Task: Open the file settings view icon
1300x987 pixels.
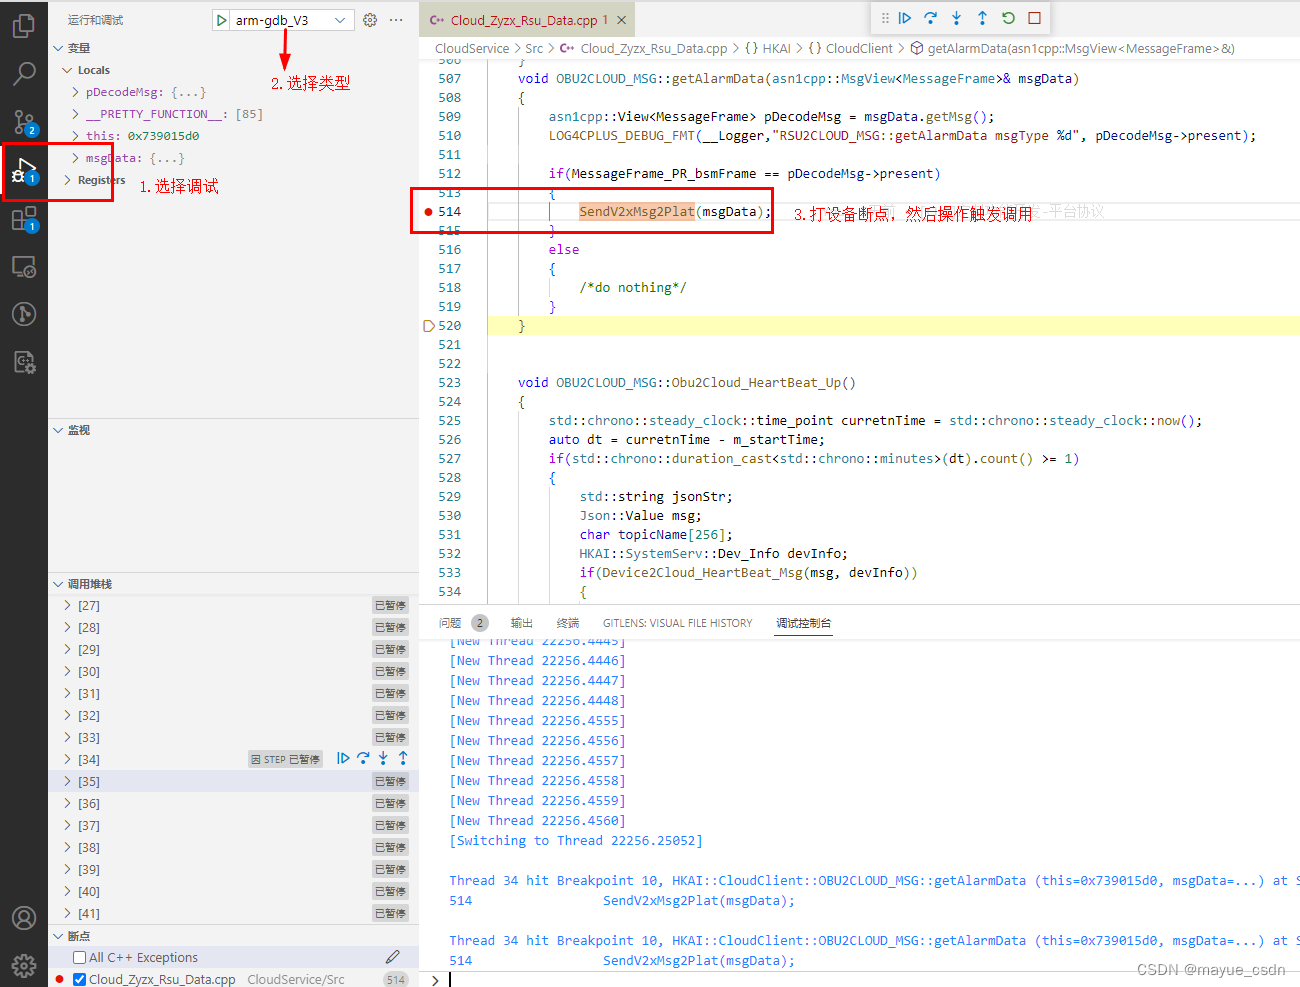Action: pyautogui.click(x=24, y=362)
